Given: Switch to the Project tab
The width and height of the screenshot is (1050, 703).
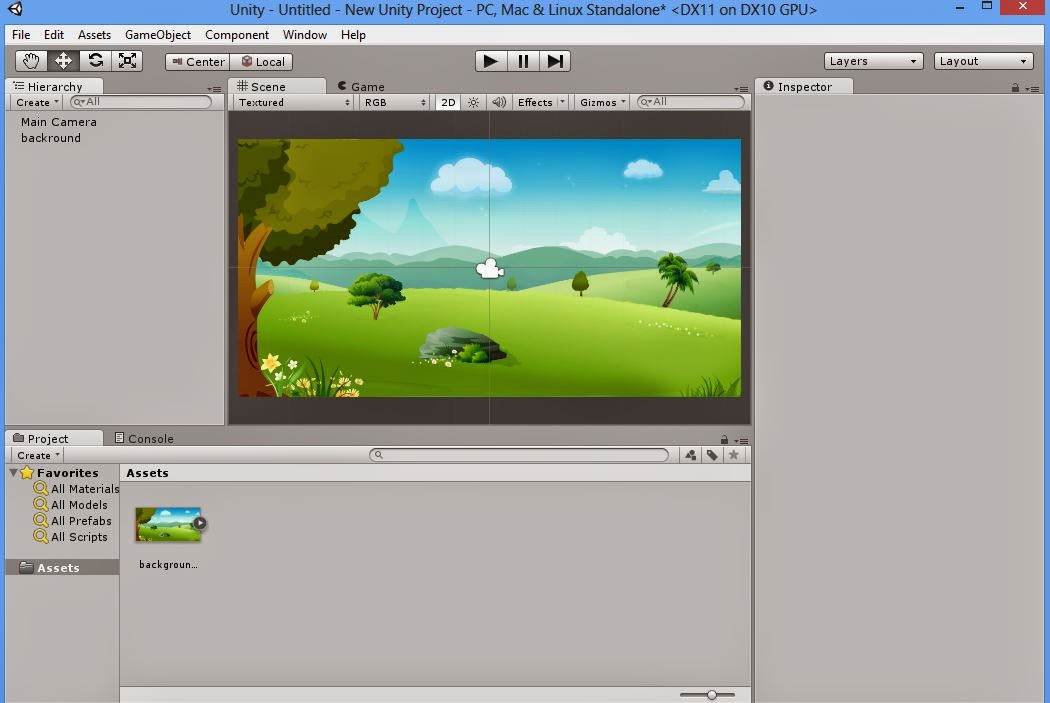Looking at the screenshot, I should [x=54, y=439].
